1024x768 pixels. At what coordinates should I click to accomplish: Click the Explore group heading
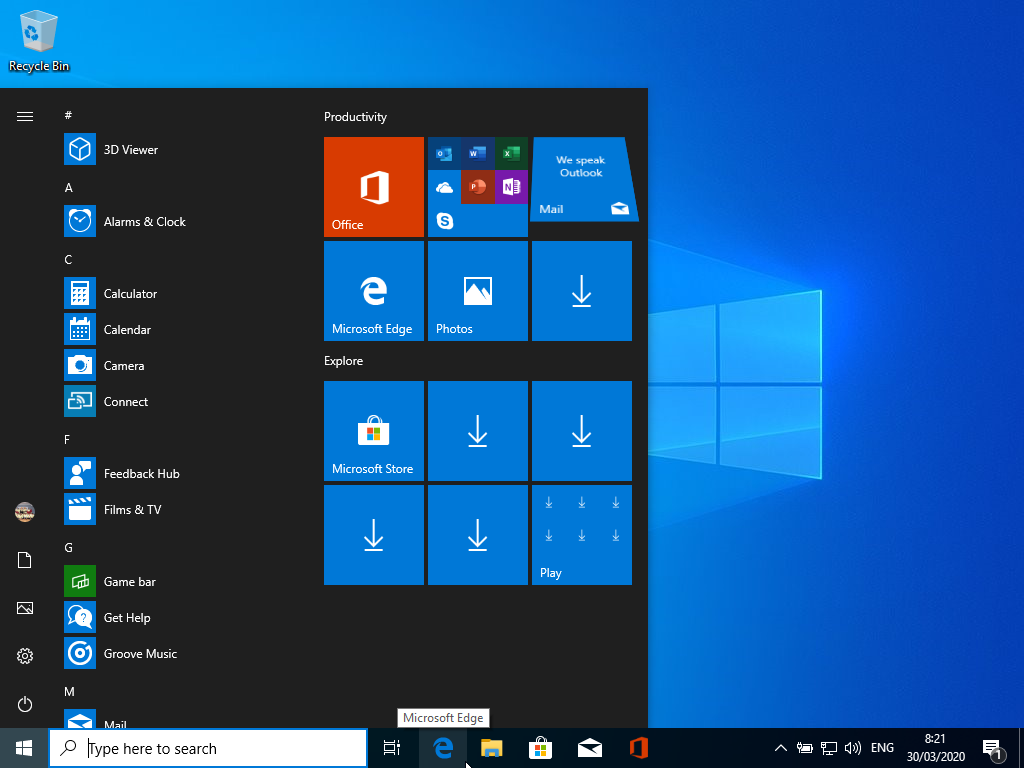344,361
